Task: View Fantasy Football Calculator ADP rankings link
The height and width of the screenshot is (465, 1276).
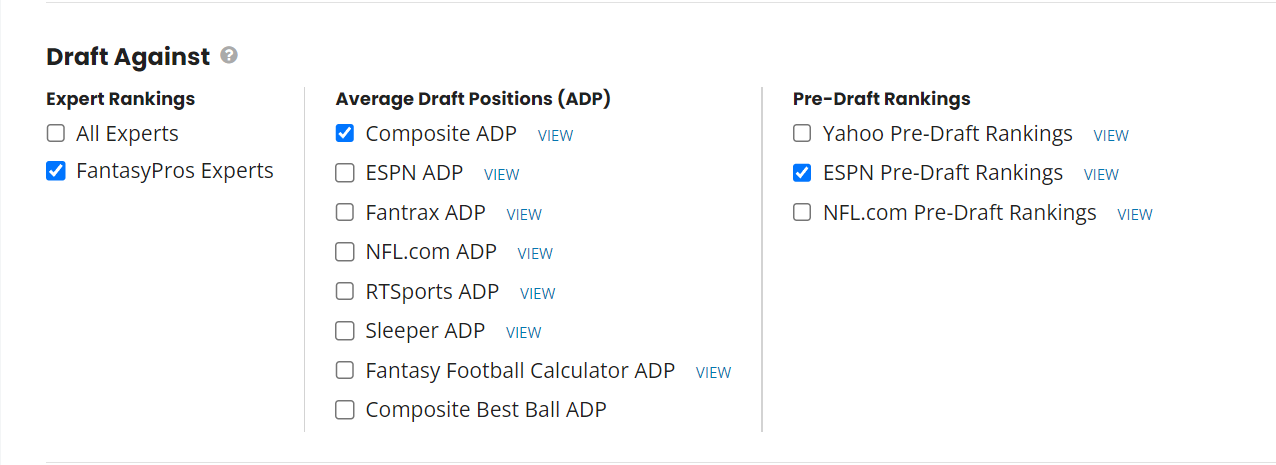Action: click(x=714, y=372)
